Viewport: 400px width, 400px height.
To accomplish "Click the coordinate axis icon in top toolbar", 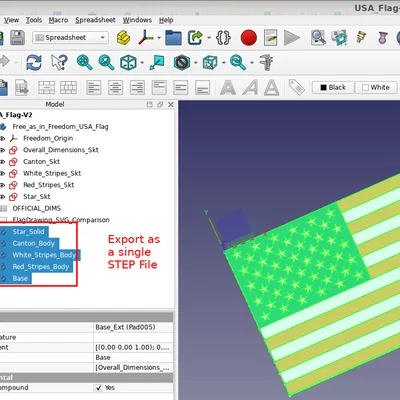I will coord(145,38).
